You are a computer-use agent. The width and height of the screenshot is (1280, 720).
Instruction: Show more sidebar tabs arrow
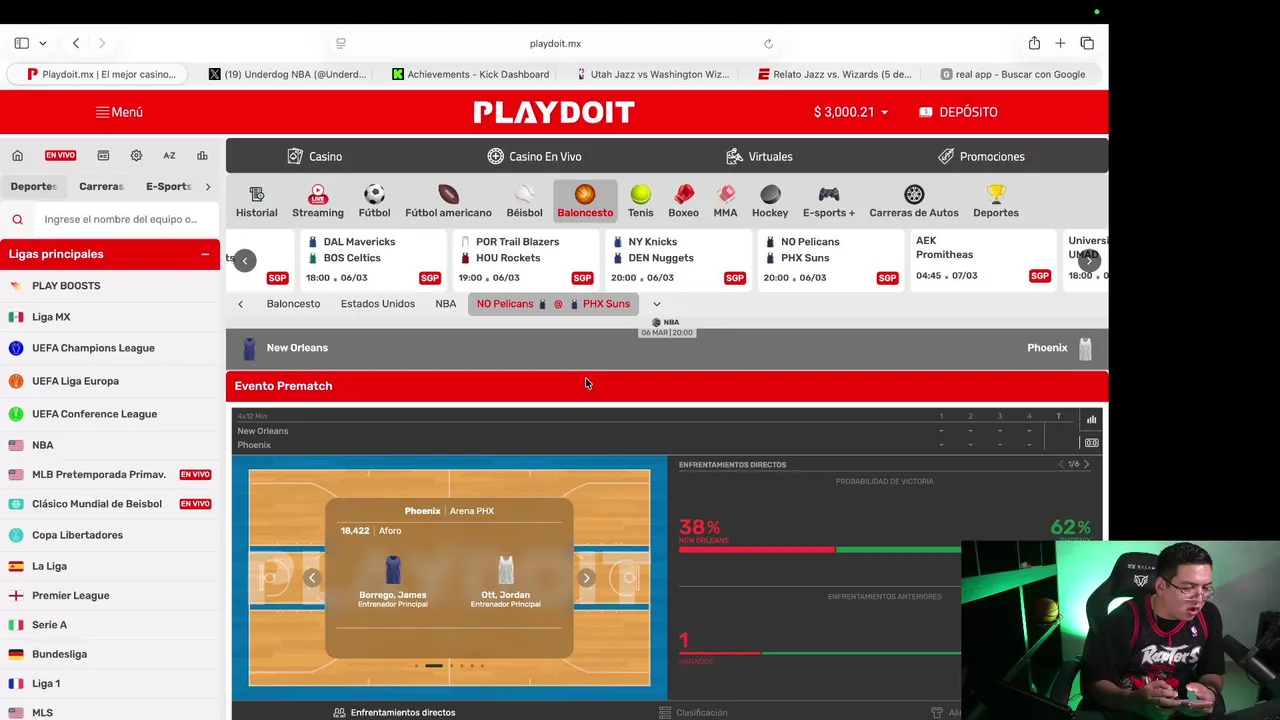(208, 186)
